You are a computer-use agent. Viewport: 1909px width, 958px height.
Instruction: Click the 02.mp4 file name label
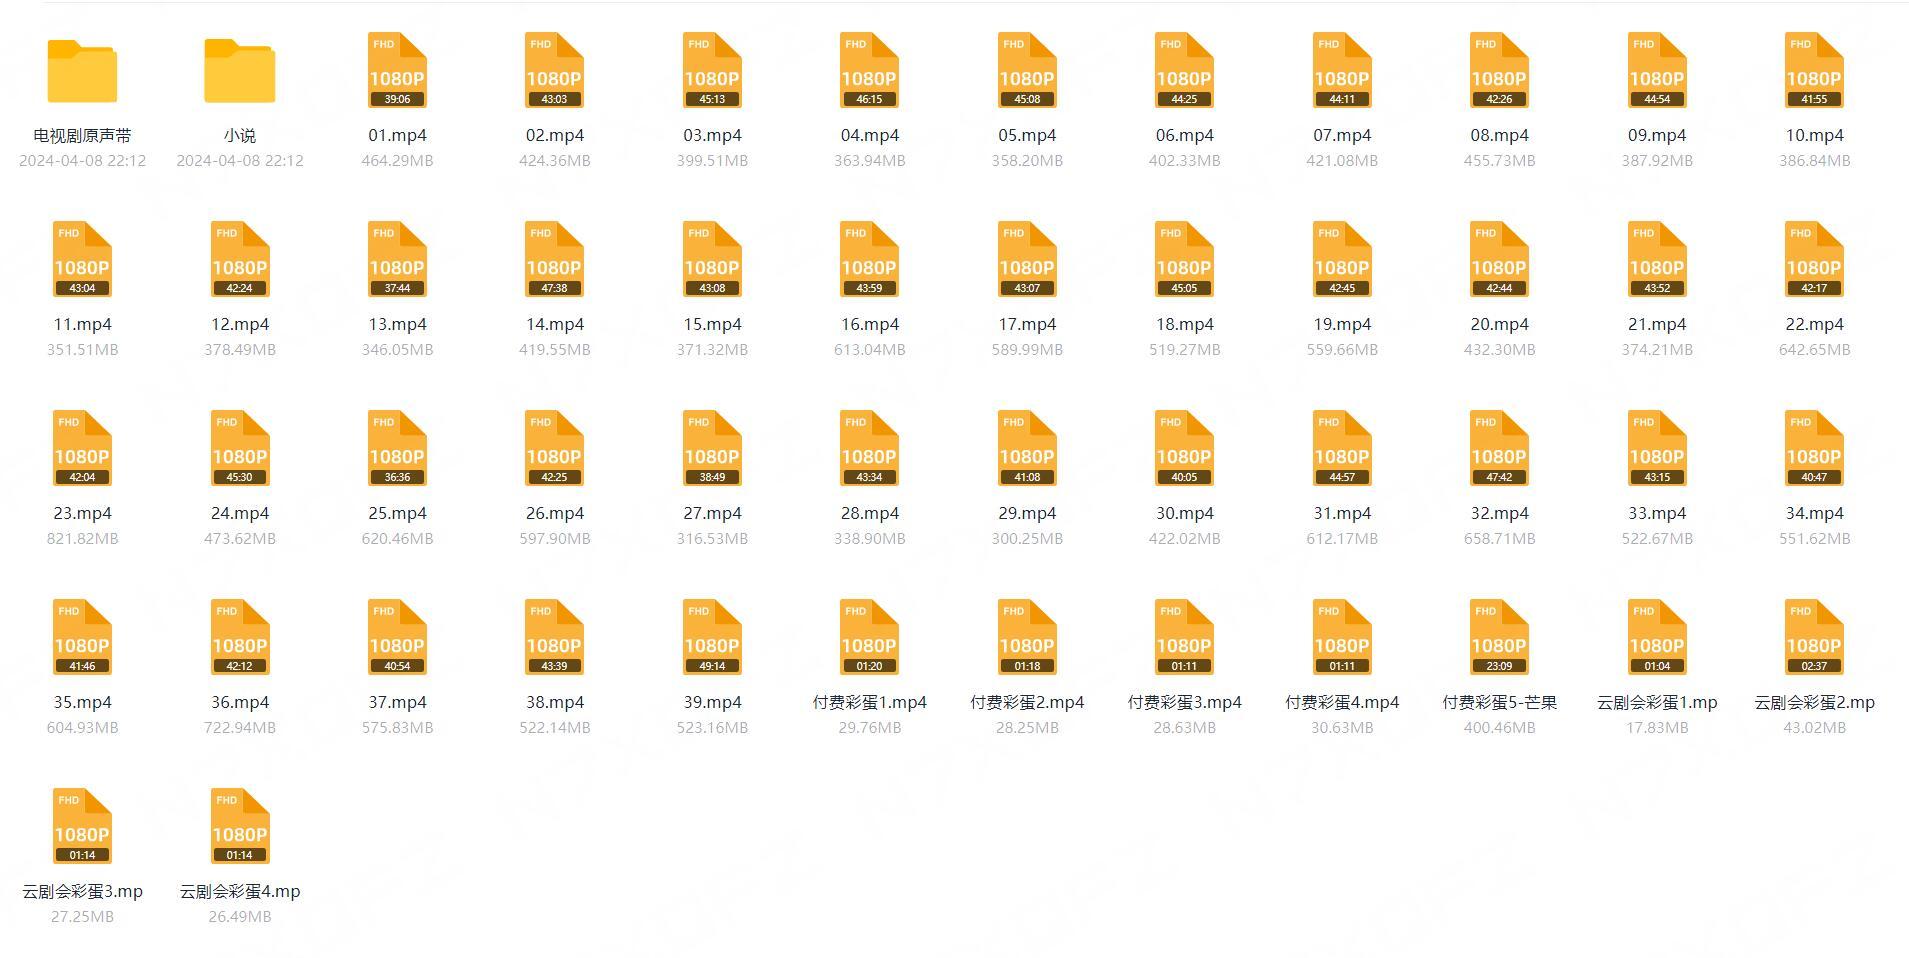click(554, 135)
